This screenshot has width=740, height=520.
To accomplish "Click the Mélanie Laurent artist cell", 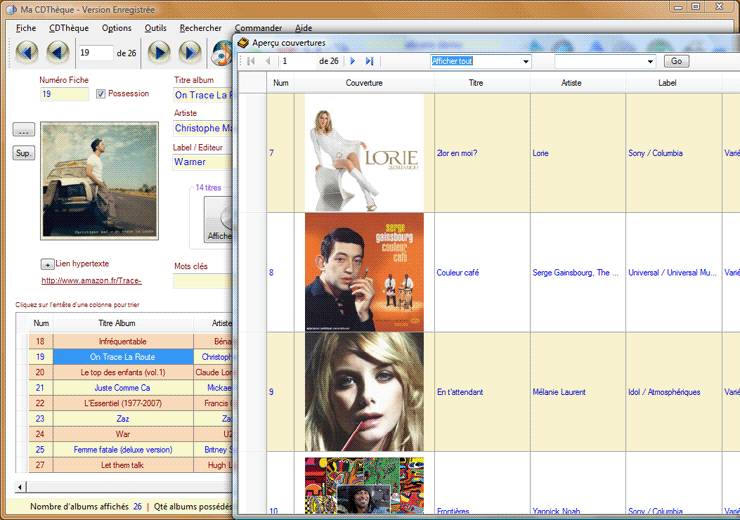I will 578,392.
